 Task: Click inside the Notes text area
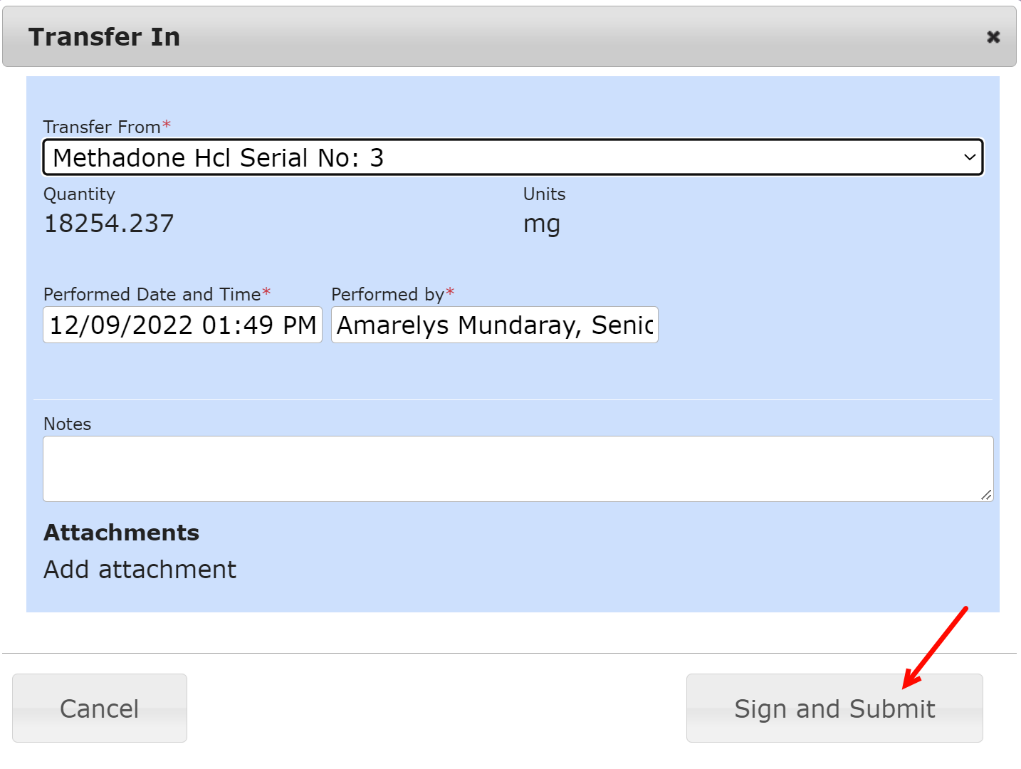tap(517, 468)
